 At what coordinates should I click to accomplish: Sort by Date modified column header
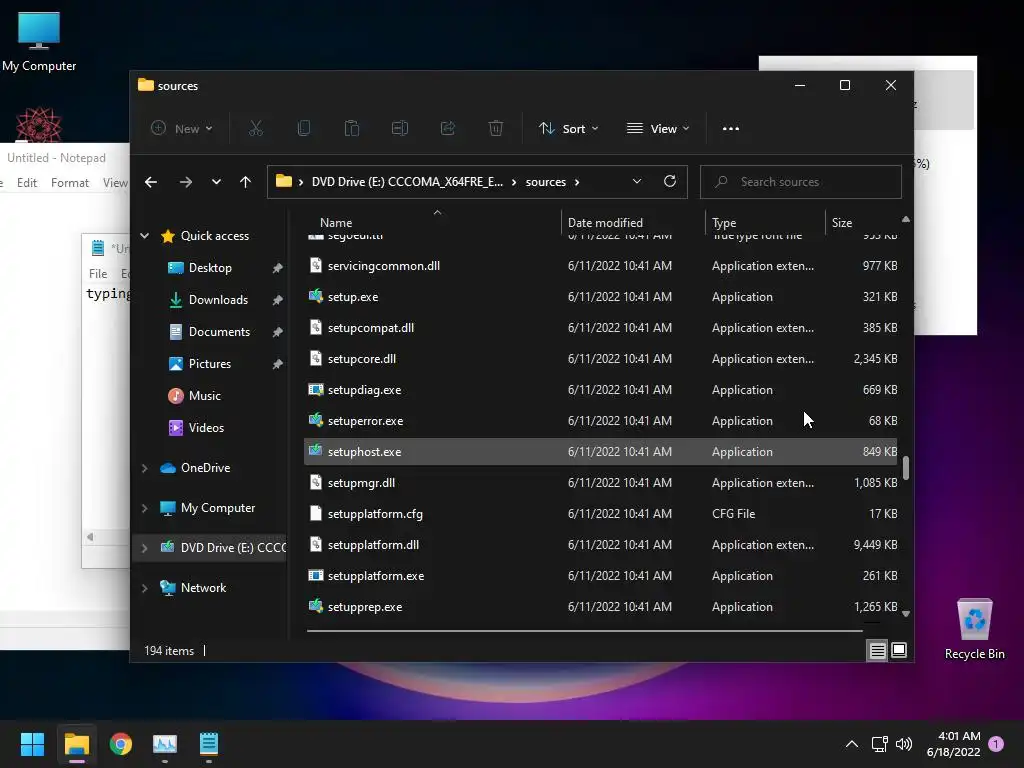tap(605, 223)
